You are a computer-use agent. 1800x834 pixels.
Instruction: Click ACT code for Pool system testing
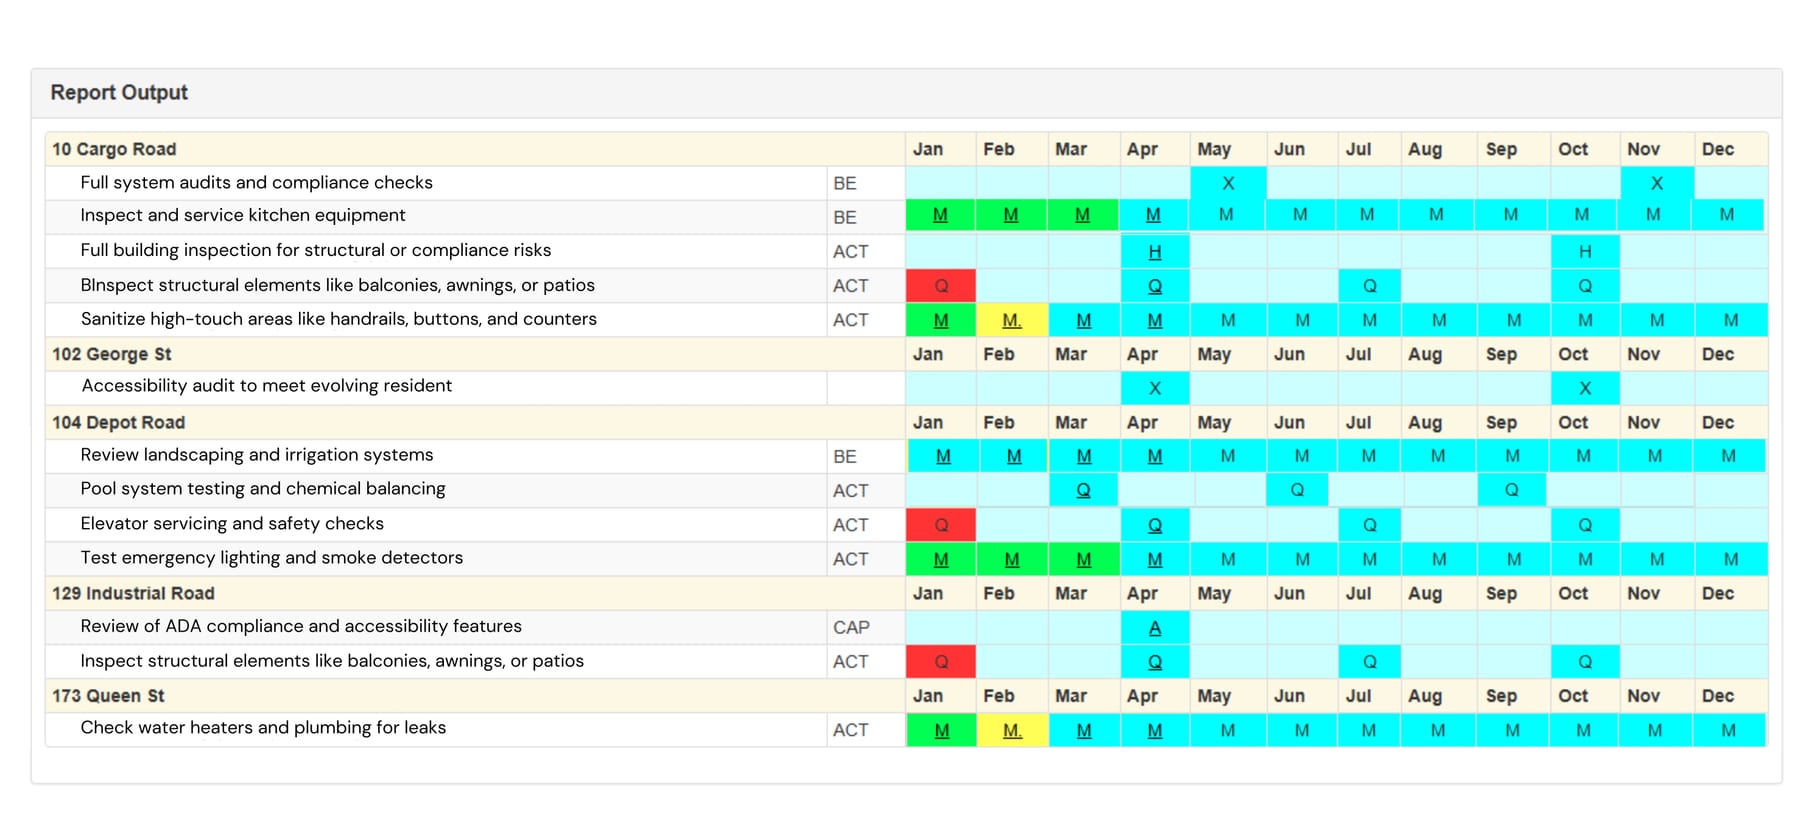coord(851,491)
